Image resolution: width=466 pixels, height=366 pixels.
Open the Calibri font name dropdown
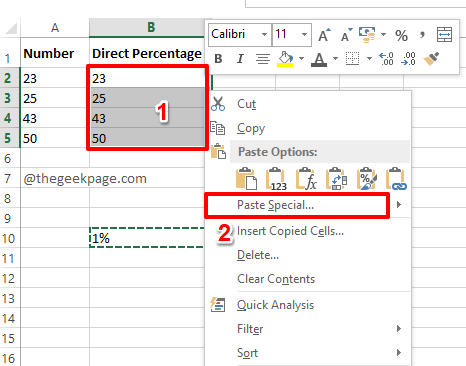click(x=264, y=34)
